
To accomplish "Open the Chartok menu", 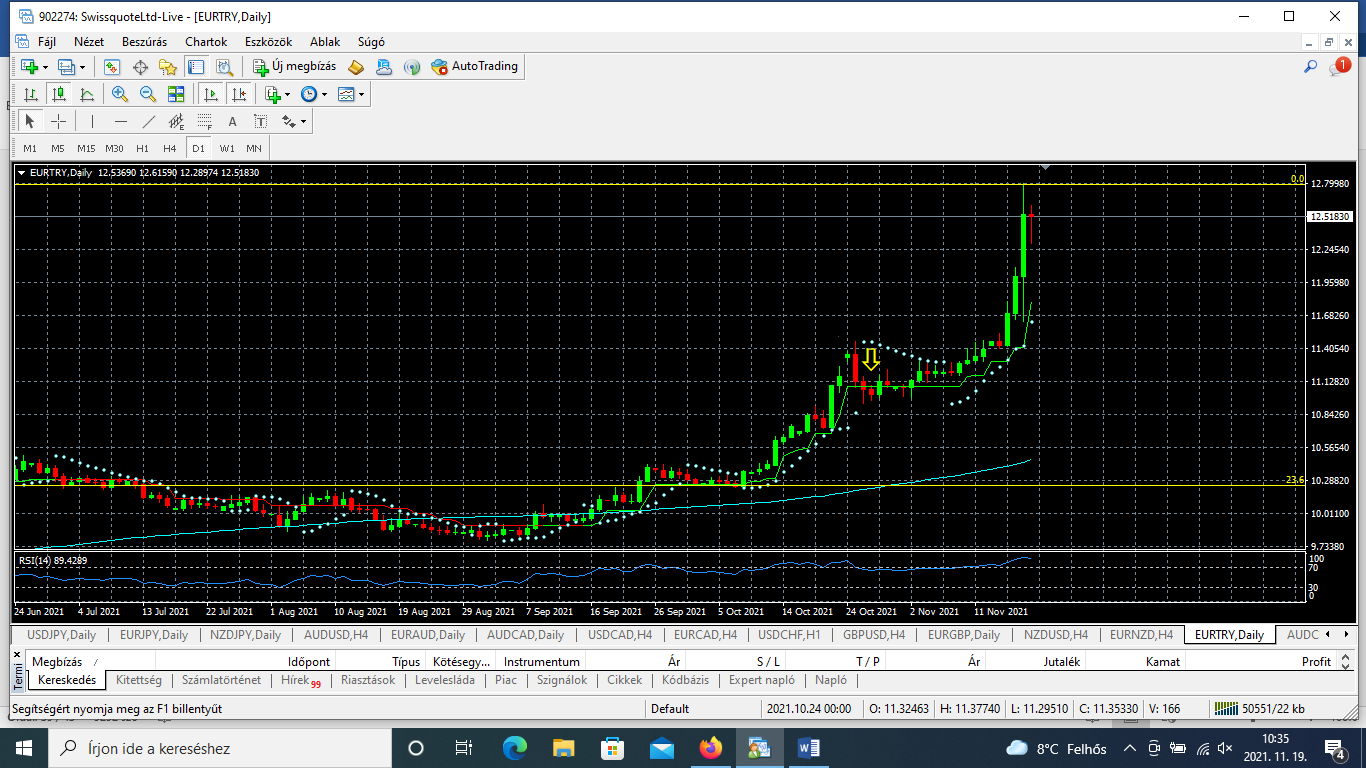I will coord(206,42).
